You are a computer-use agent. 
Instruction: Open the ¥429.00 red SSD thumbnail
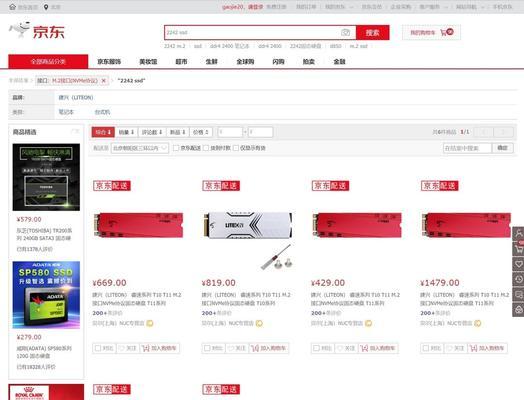pyautogui.click(x=357, y=225)
